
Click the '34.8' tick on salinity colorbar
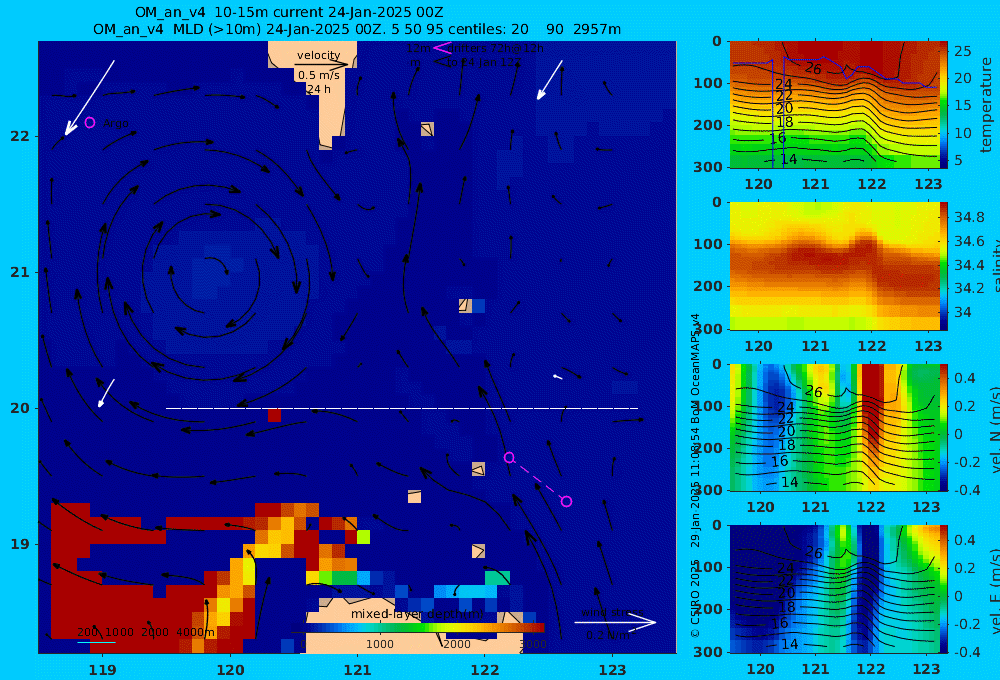(969, 217)
